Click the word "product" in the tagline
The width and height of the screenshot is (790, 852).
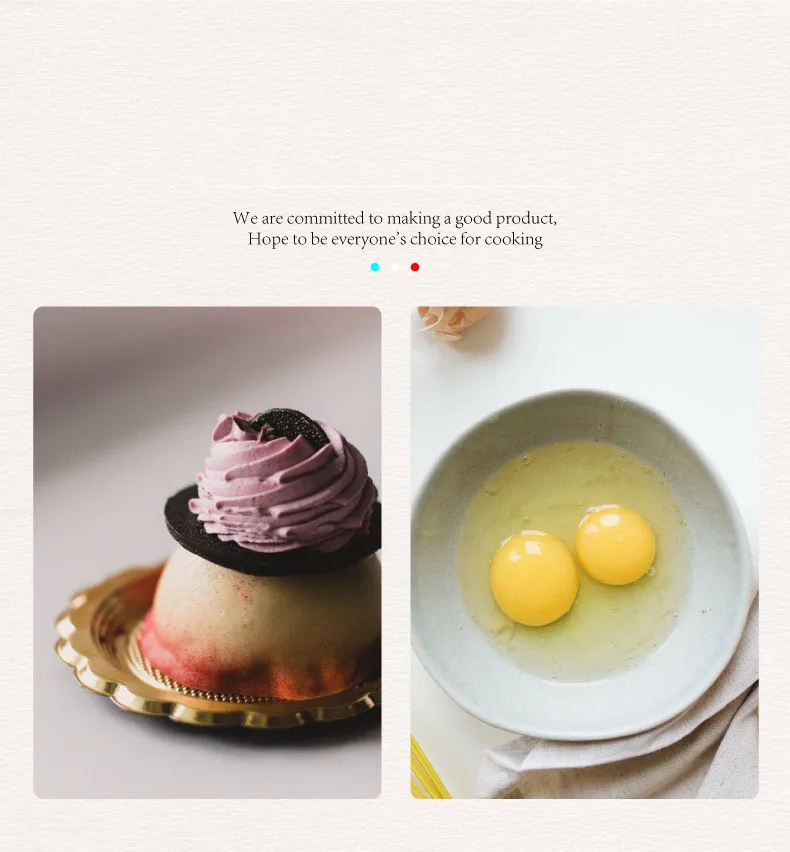(524, 219)
